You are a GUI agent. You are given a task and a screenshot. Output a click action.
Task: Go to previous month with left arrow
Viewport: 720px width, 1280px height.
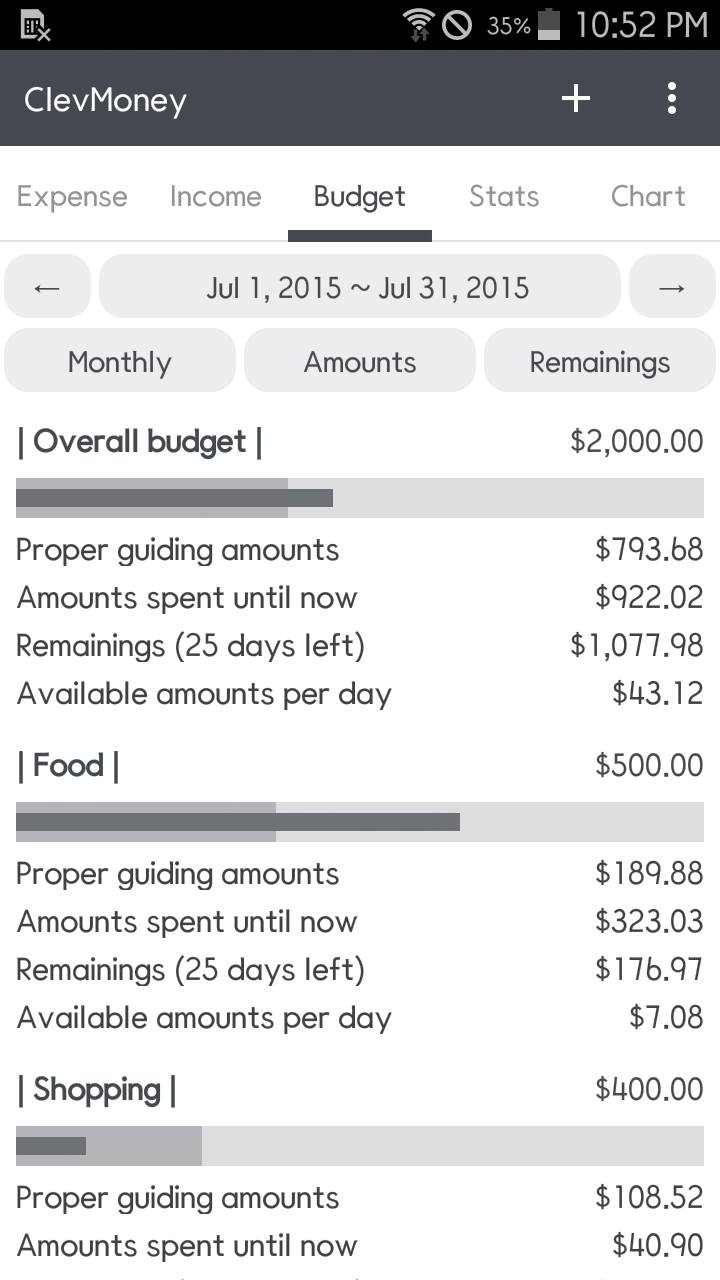47,288
